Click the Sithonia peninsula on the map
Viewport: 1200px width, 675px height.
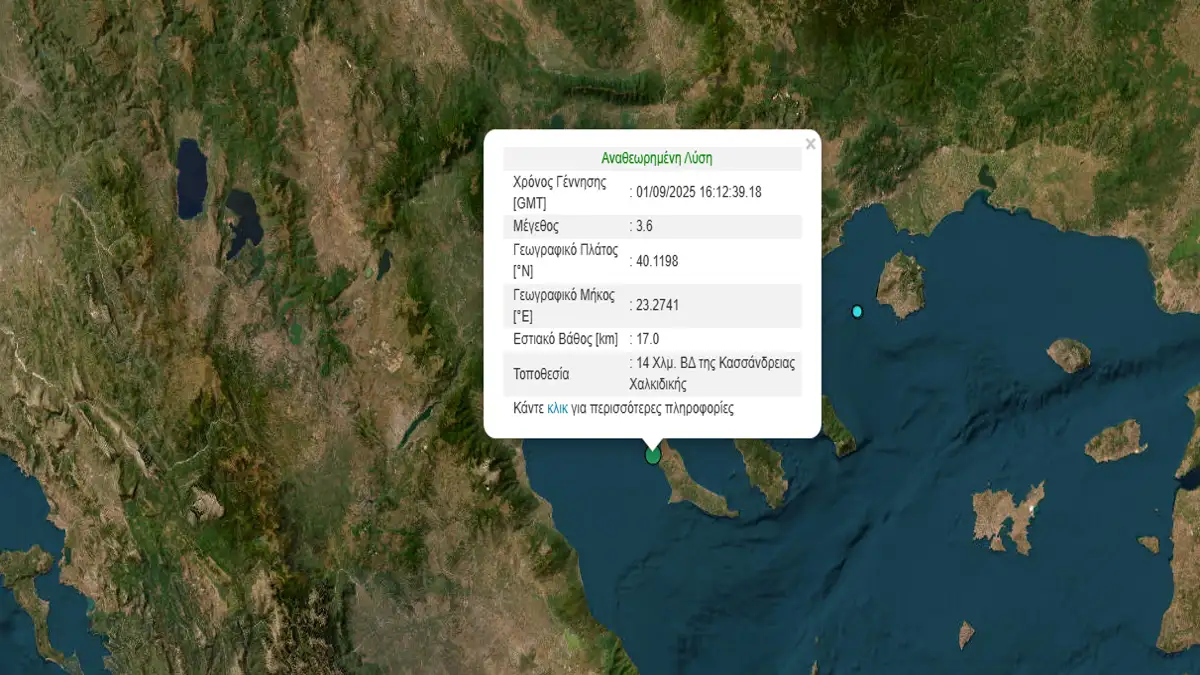765,468
